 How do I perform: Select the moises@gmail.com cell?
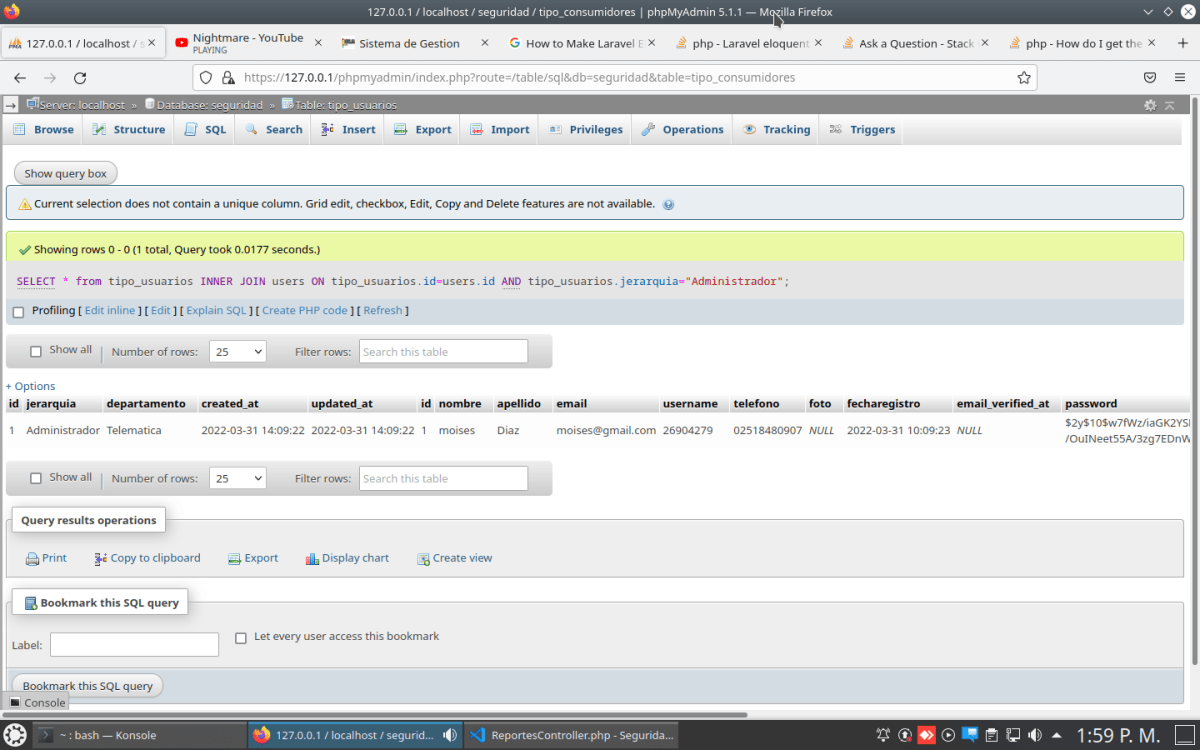pyautogui.click(x=606, y=430)
